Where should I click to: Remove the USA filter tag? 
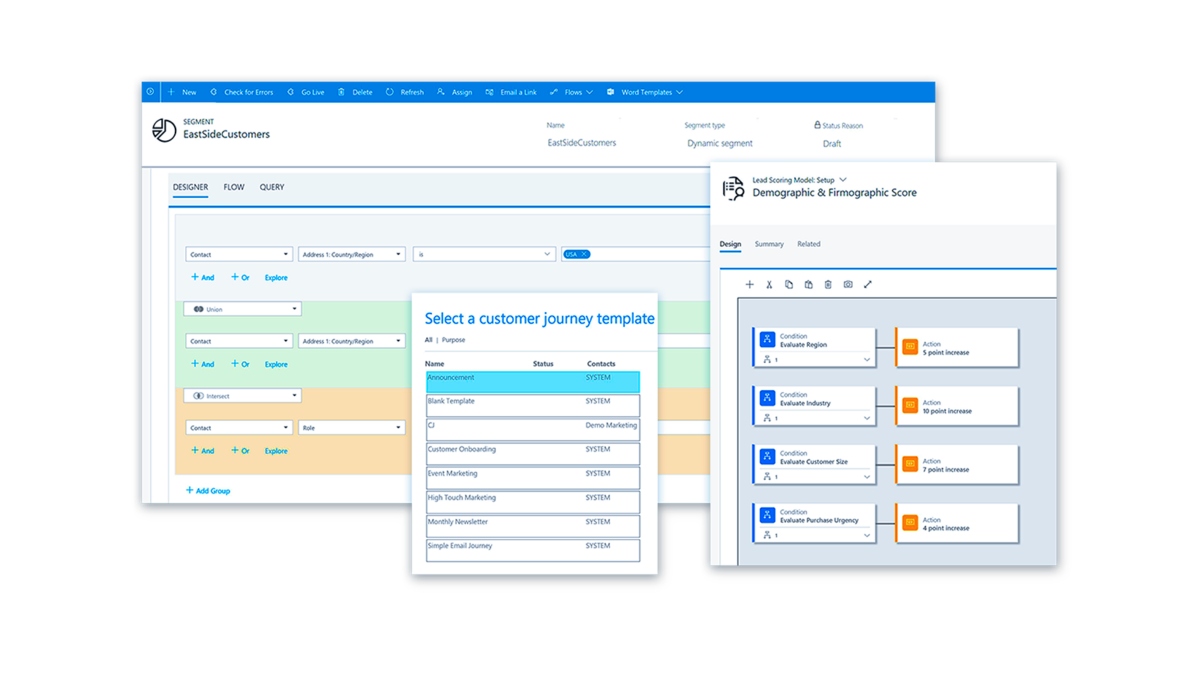point(583,254)
